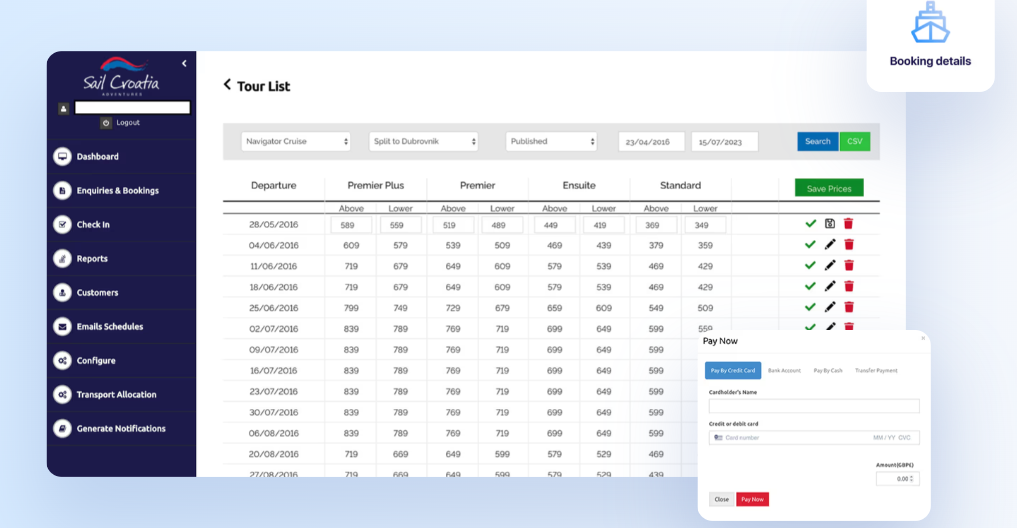Click the Reports icon in sidebar
The height and width of the screenshot is (528, 1017).
[x=62, y=259]
